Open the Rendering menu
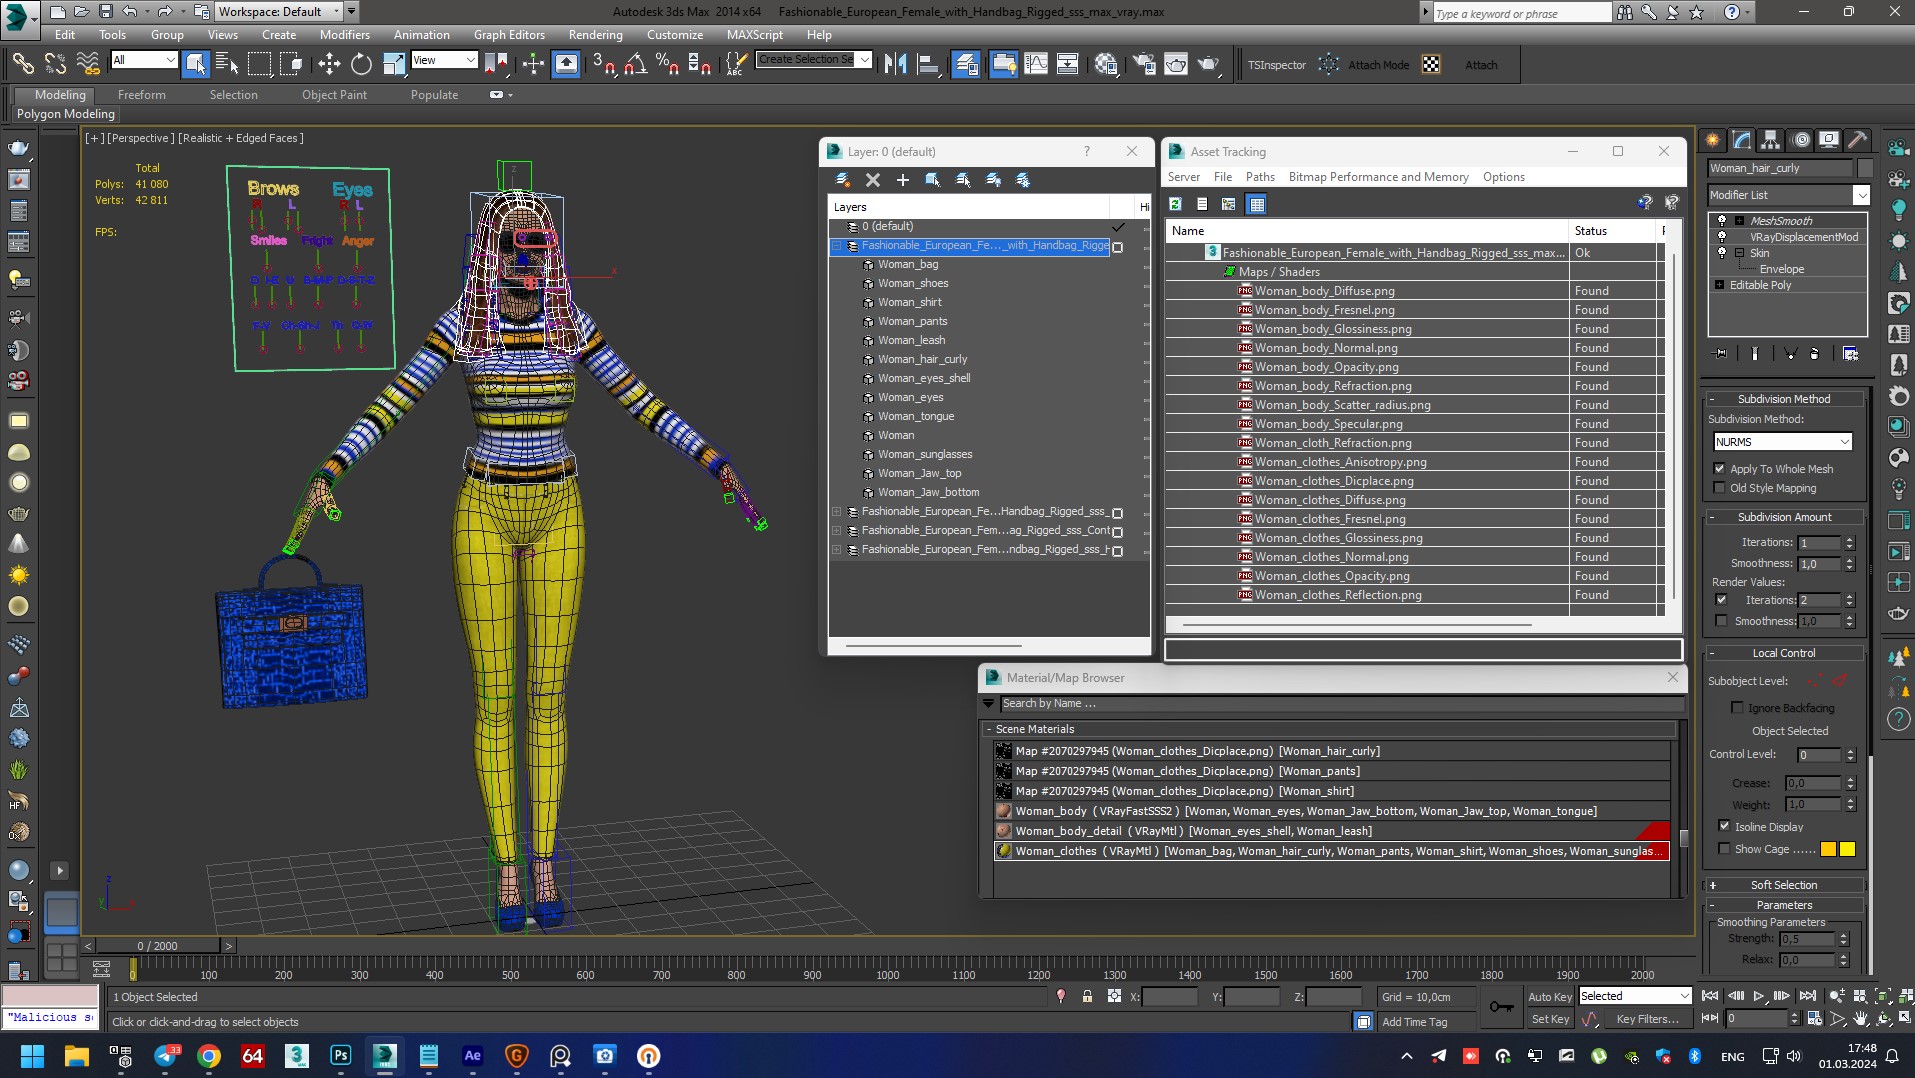 pos(596,34)
